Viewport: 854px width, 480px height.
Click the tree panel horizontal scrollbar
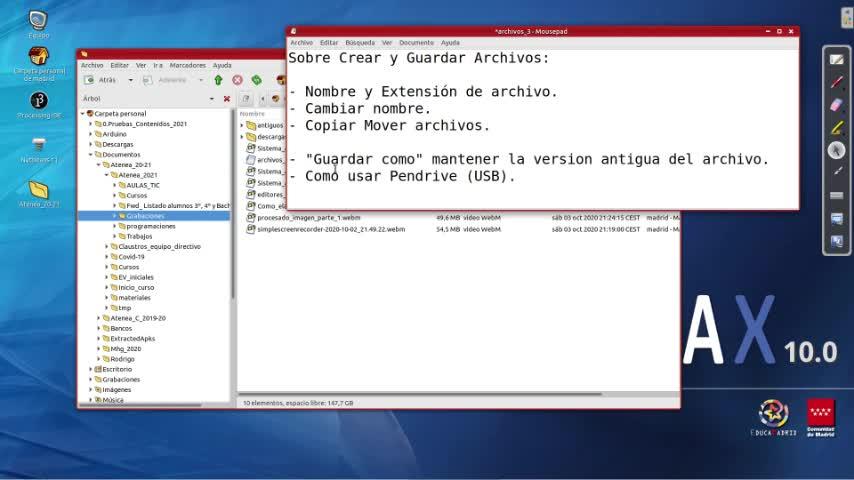(x=141, y=405)
